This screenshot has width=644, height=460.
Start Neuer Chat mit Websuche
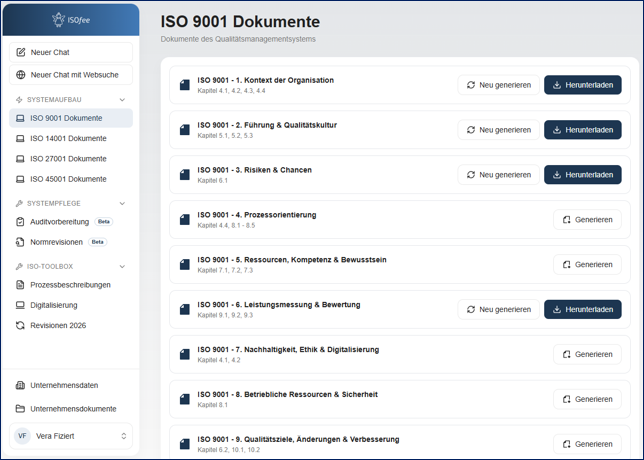(71, 75)
